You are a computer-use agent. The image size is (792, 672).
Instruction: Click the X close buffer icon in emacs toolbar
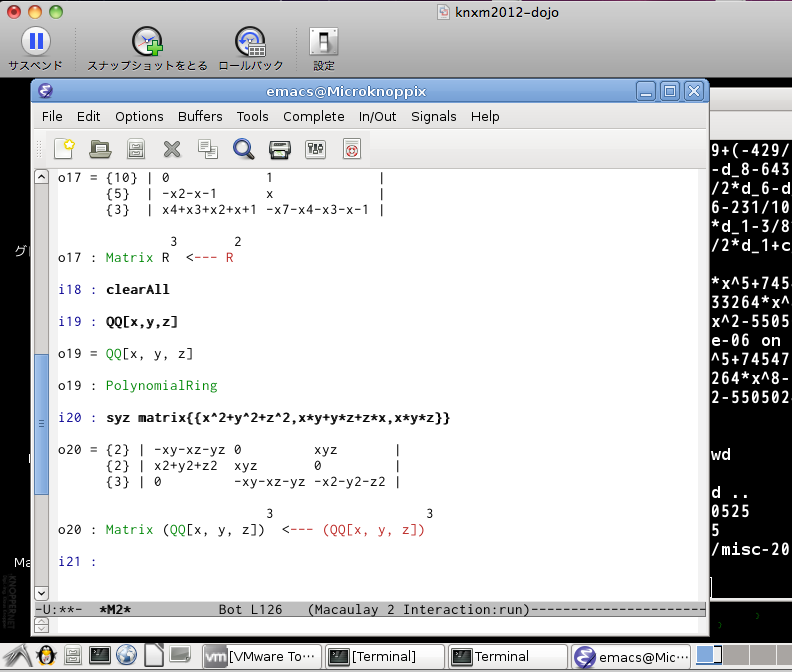point(172,149)
